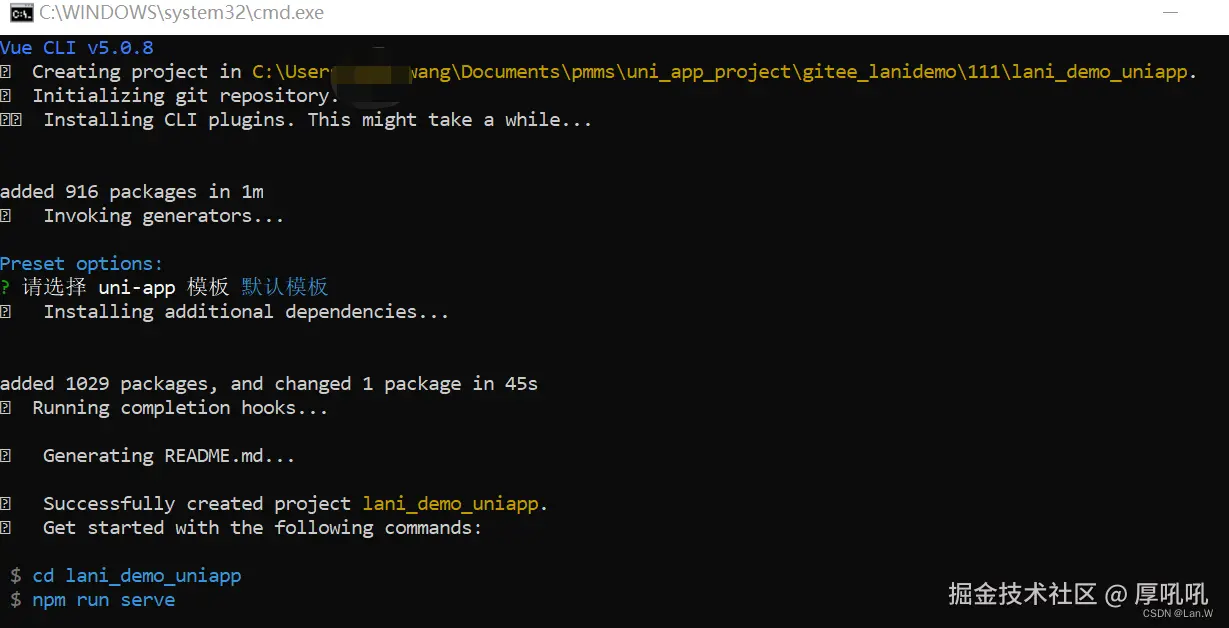Click the 'cd lani_demo_uniapp' command text
The image size is (1229, 628).
click(136, 575)
